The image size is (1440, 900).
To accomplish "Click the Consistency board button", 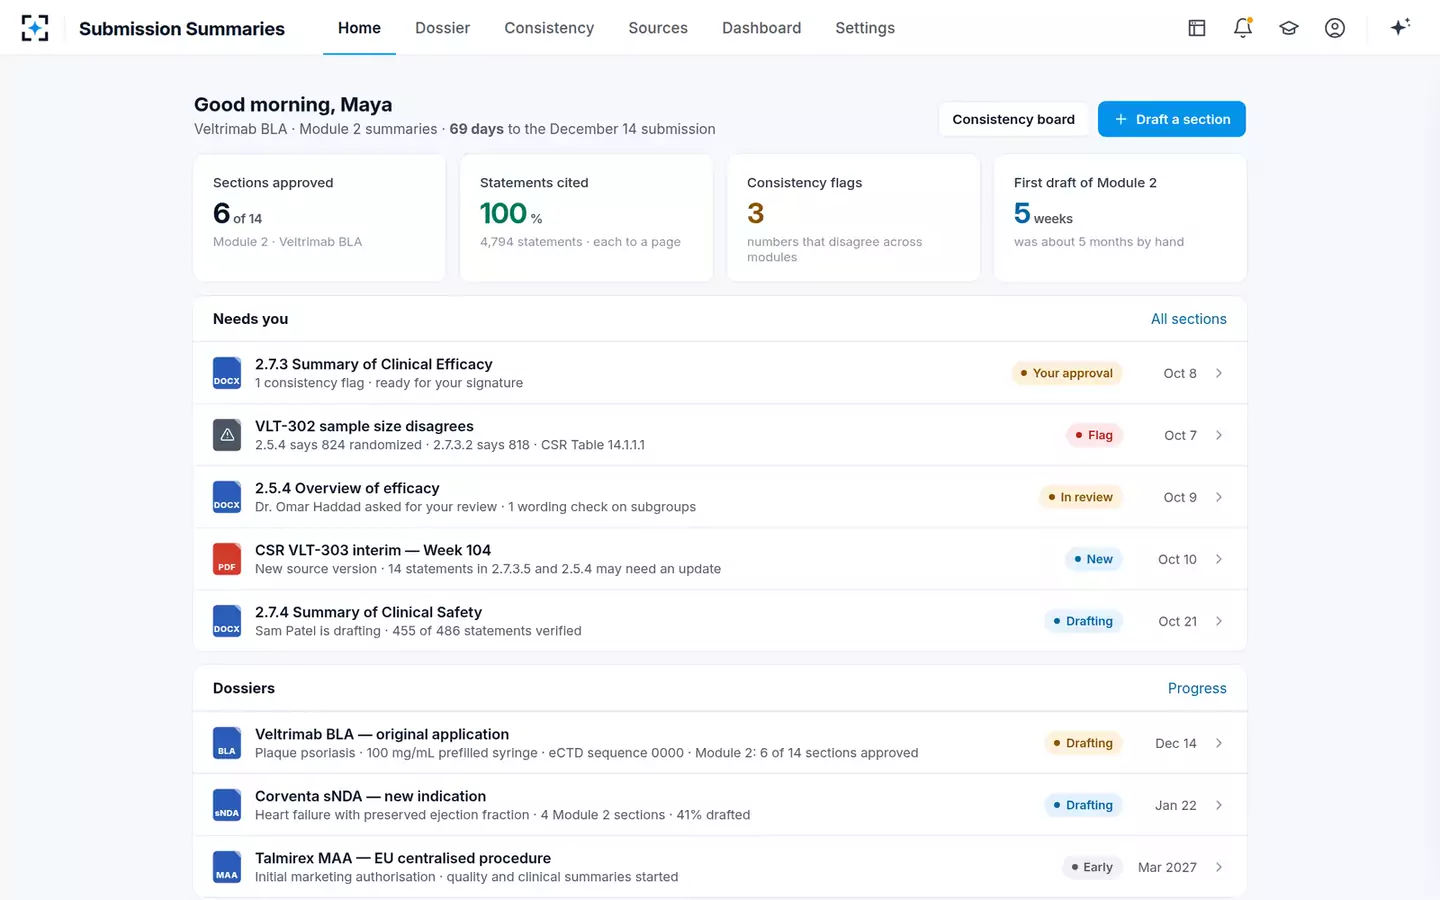I will [x=1013, y=119].
